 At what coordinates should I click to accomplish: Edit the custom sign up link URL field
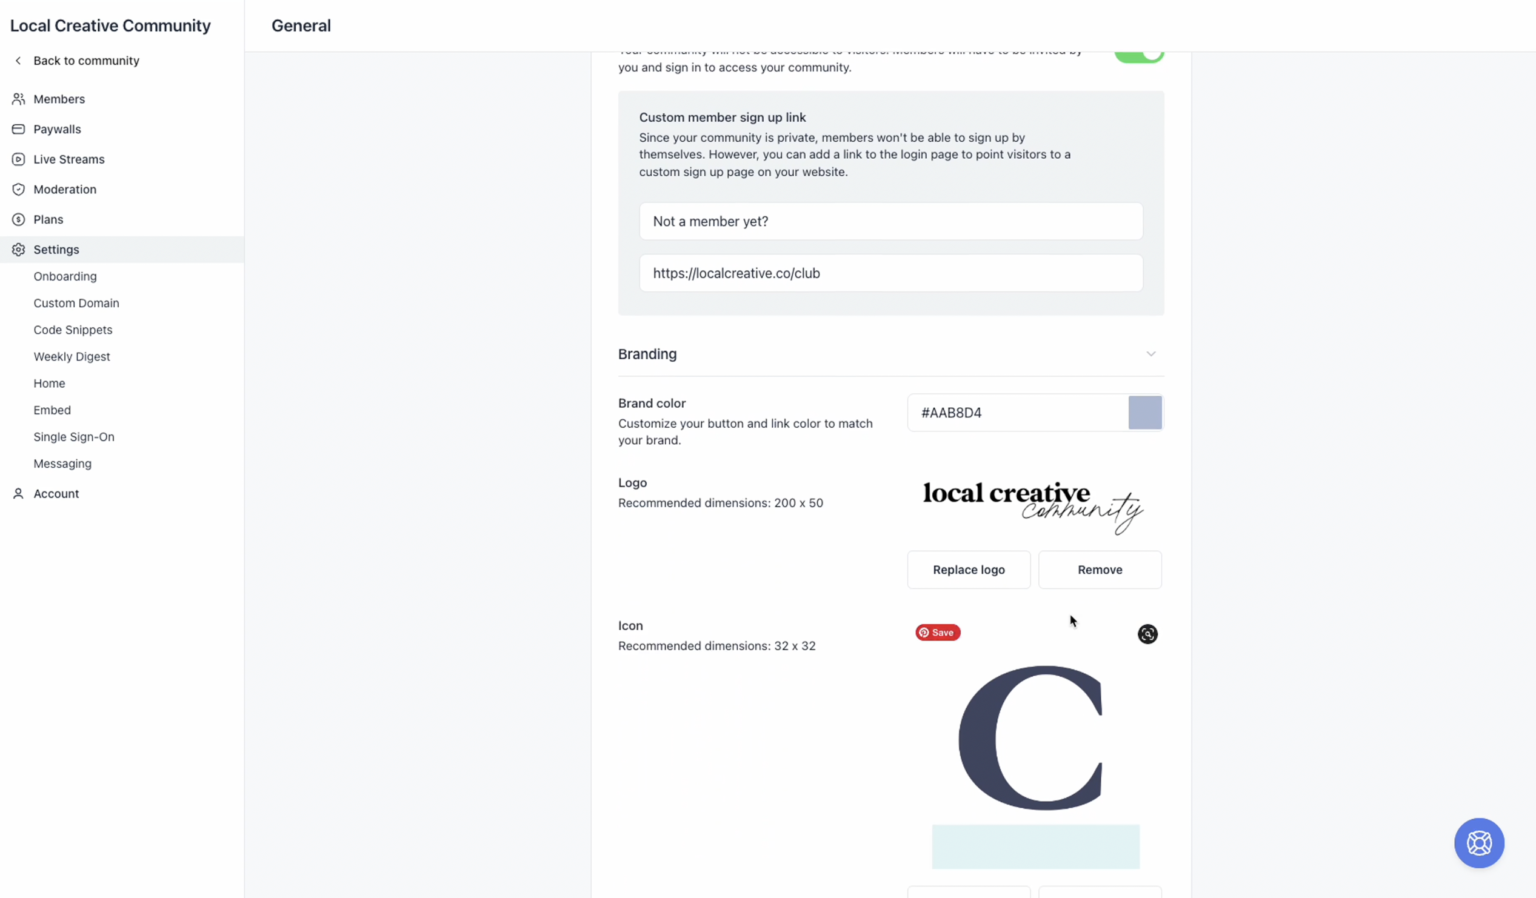(x=890, y=272)
